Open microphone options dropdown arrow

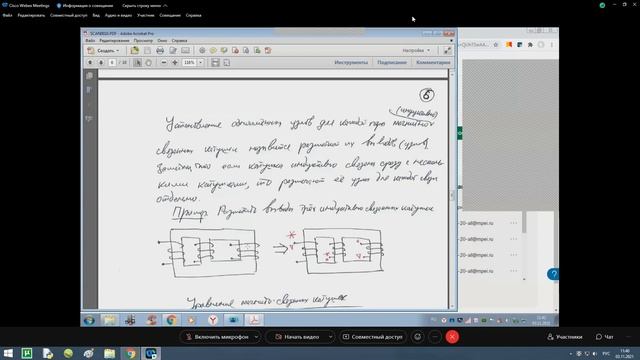click(x=256, y=337)
